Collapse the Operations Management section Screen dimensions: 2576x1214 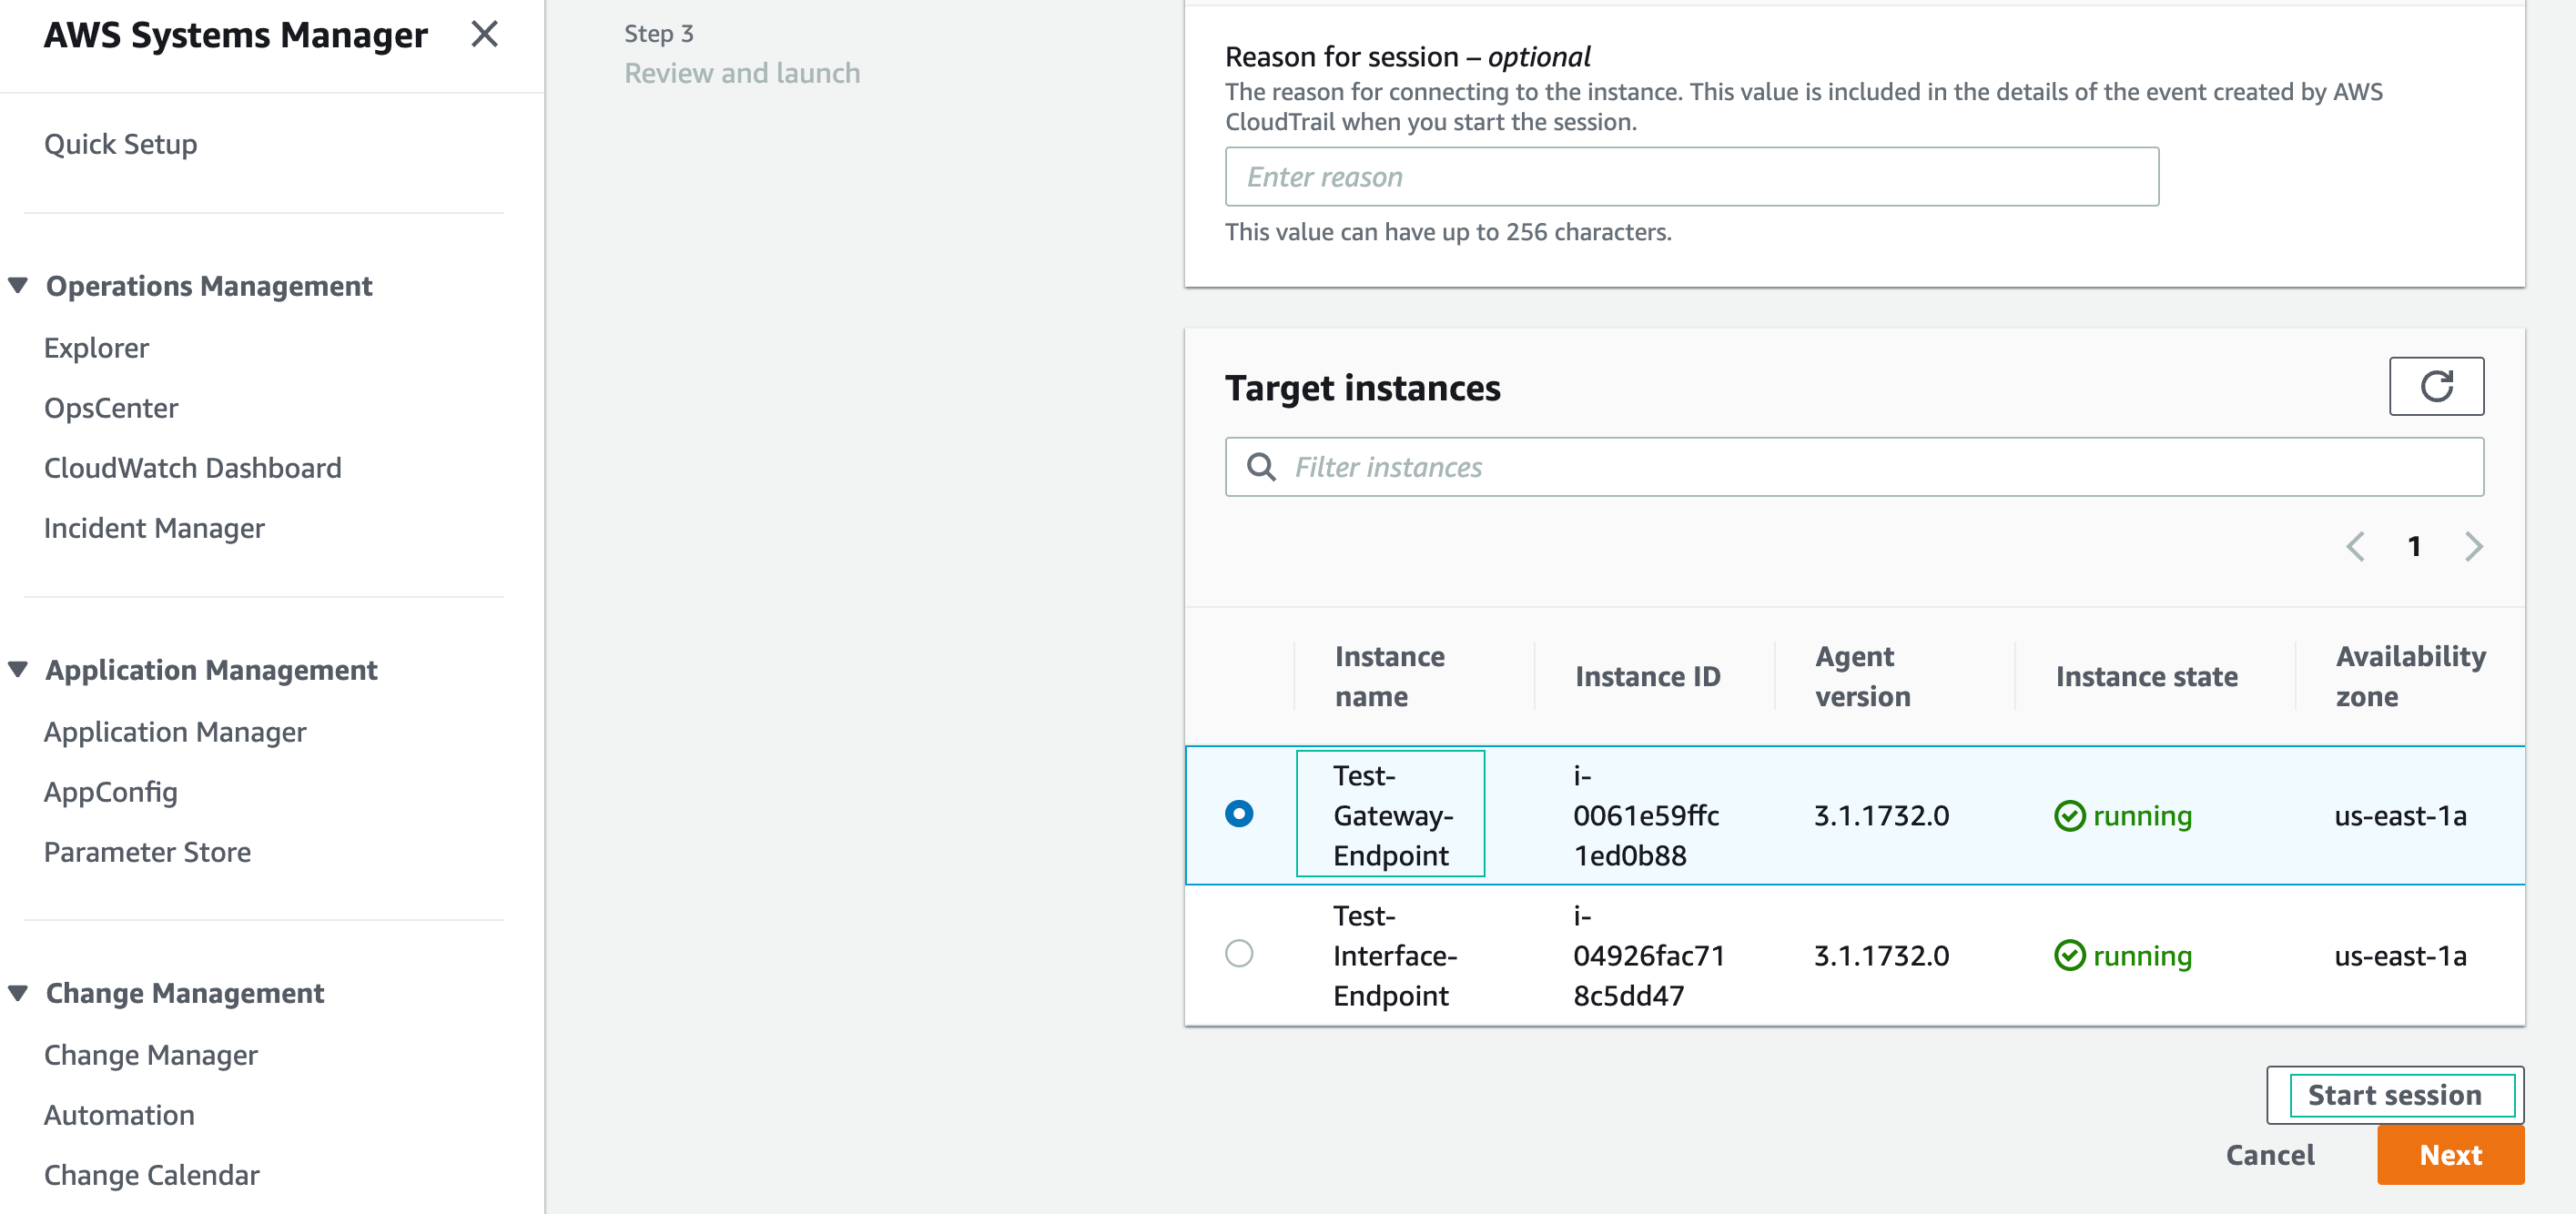pyautogui.click(x=18, y=286)
